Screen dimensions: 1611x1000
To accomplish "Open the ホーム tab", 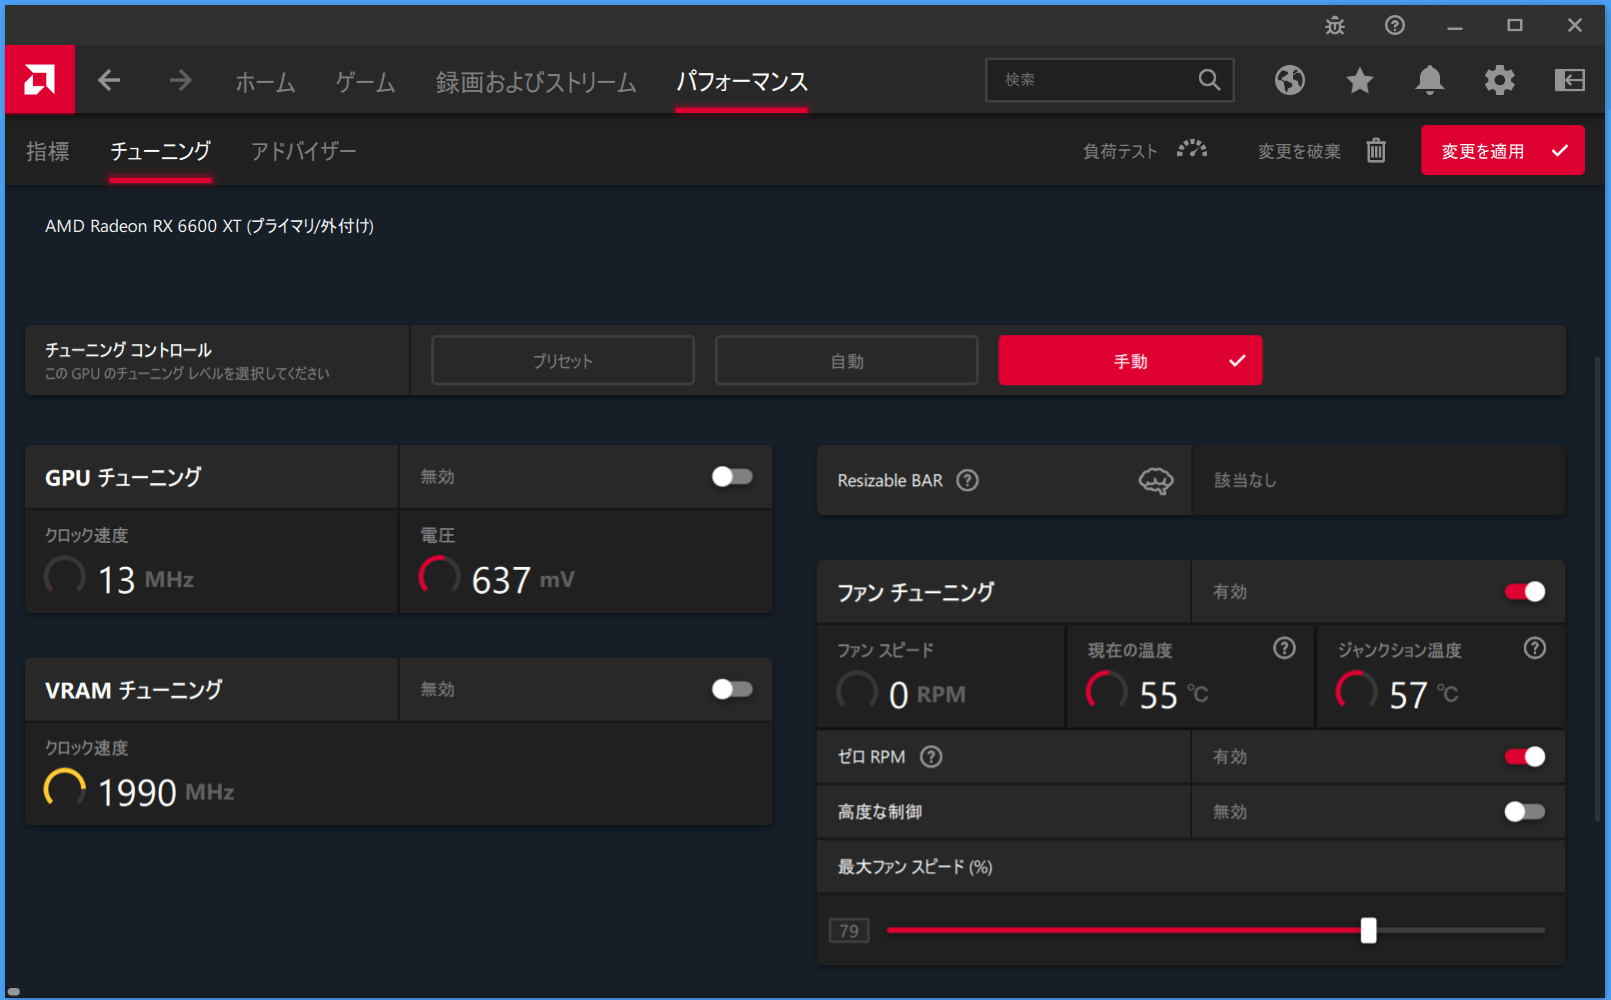I will [265, 82].
